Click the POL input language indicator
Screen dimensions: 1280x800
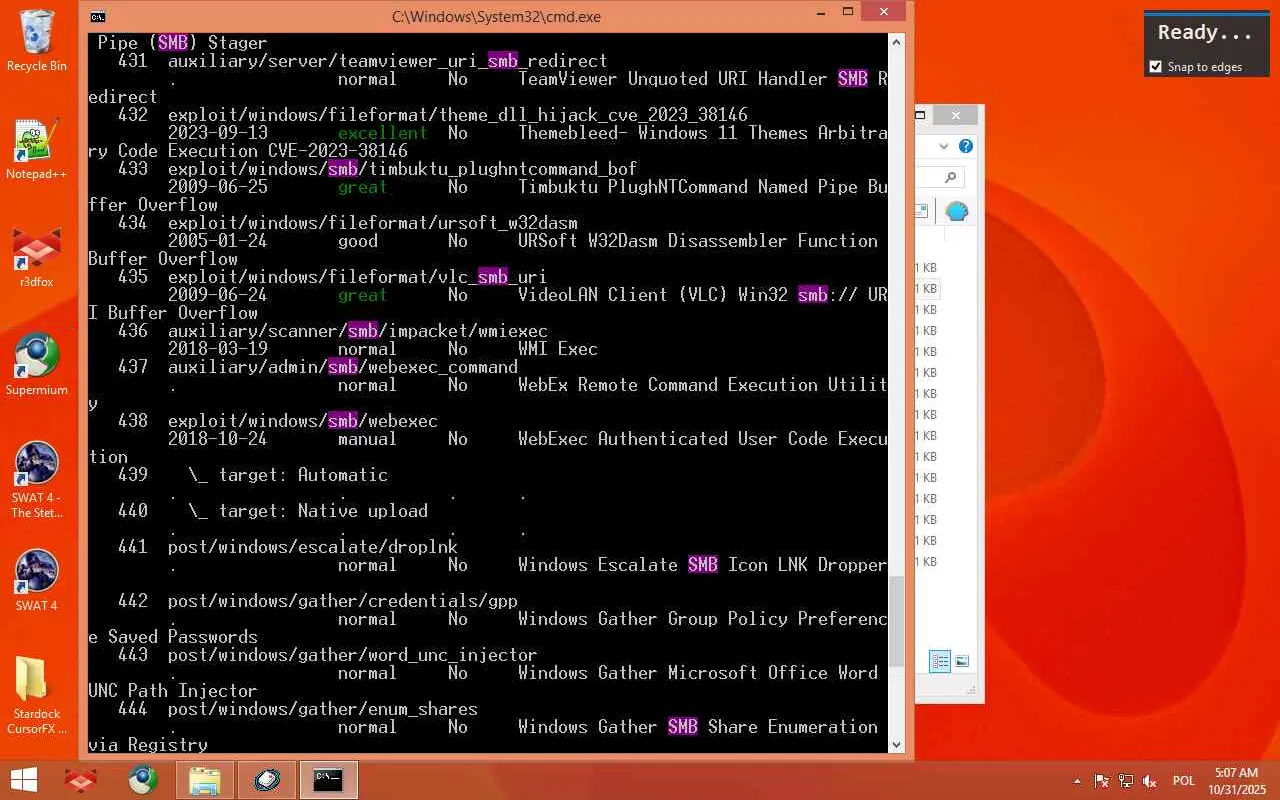1184,781
